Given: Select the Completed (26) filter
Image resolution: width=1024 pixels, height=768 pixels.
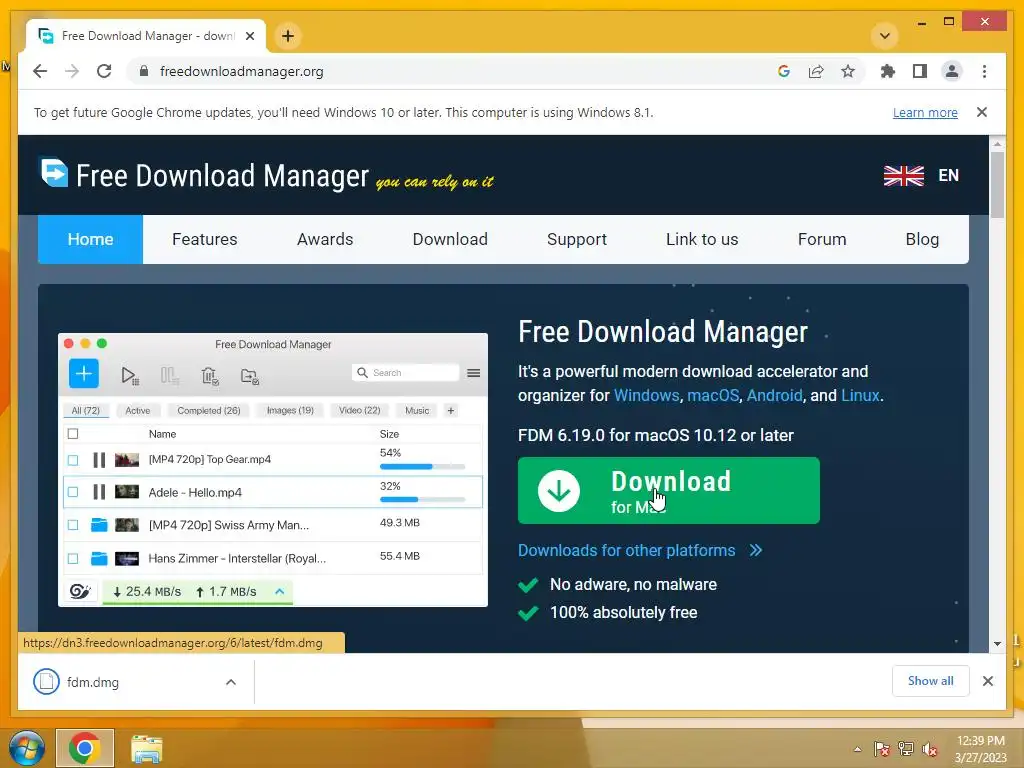Looking at the screenshot, I should tap(209, 410).
